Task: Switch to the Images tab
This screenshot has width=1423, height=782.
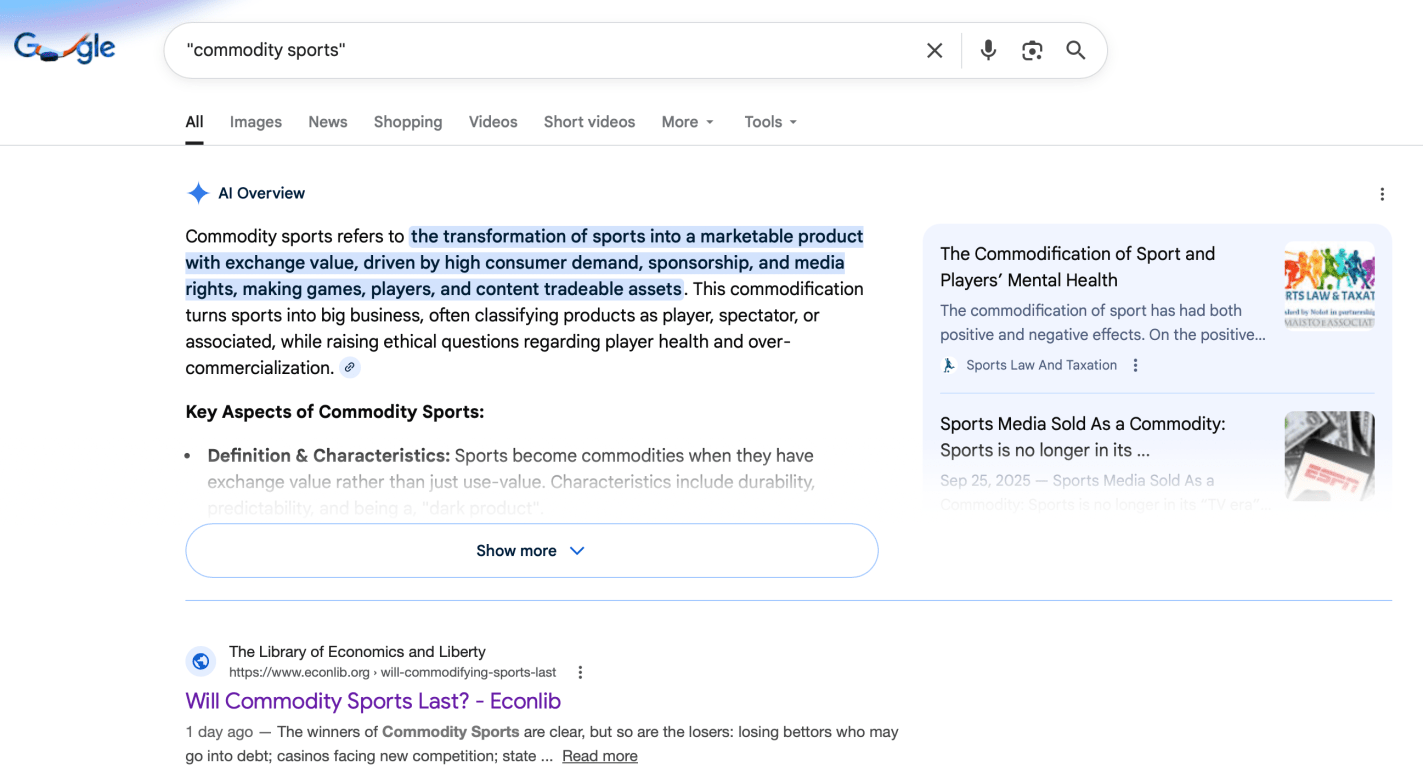Action: point(255,122)
